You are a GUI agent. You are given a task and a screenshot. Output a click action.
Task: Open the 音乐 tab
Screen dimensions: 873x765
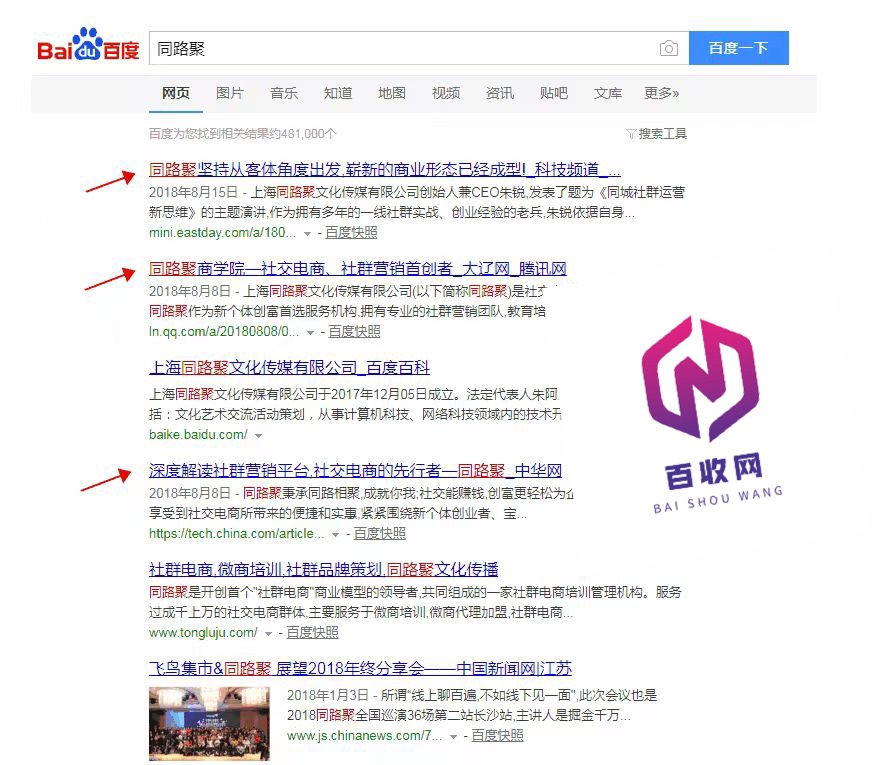pos(284,93)
